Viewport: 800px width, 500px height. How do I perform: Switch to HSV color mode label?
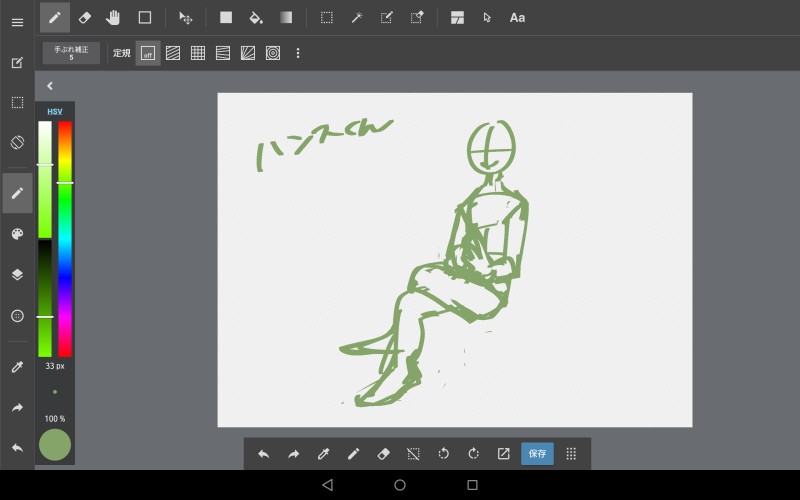pos(54,112)
